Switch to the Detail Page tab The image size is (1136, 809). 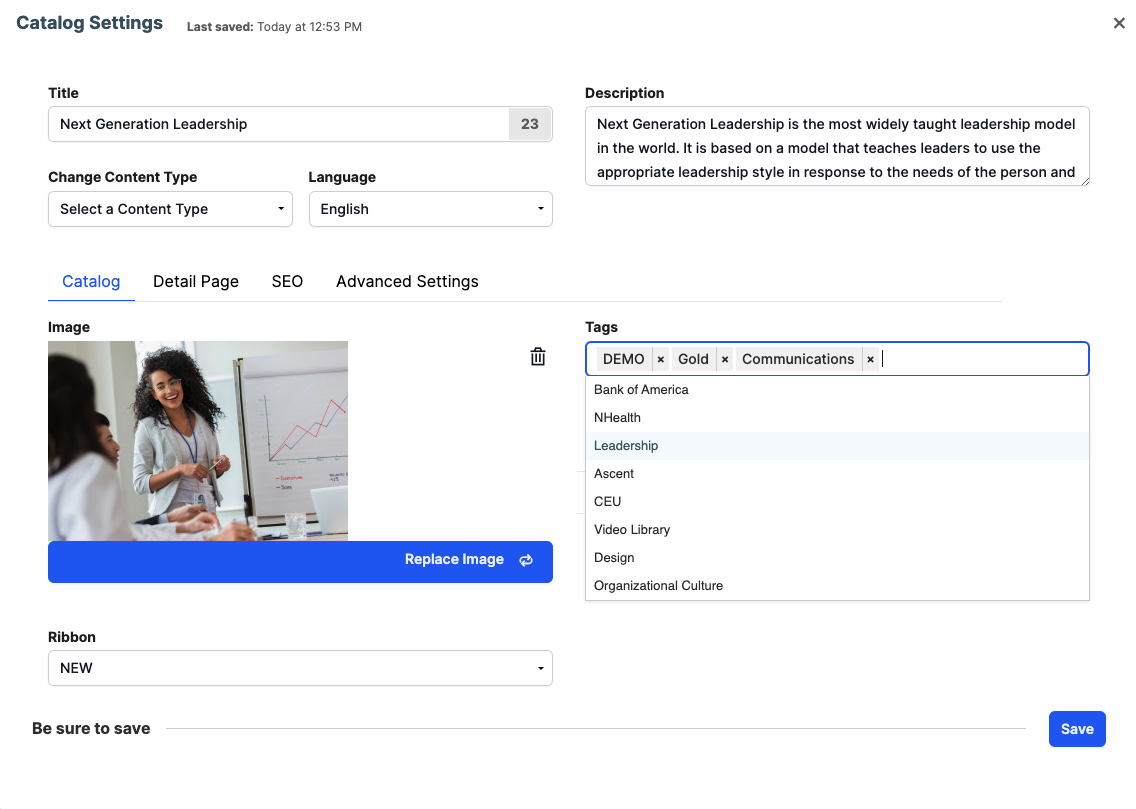(x=195, y=281)
